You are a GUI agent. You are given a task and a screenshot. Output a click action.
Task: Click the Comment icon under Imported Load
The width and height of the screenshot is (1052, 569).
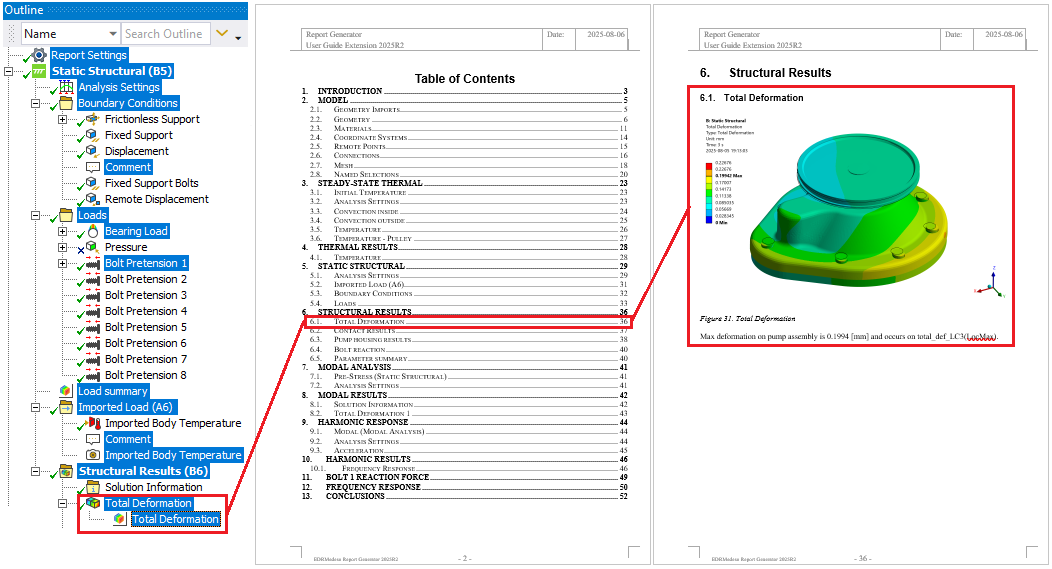tap(93, 439)
